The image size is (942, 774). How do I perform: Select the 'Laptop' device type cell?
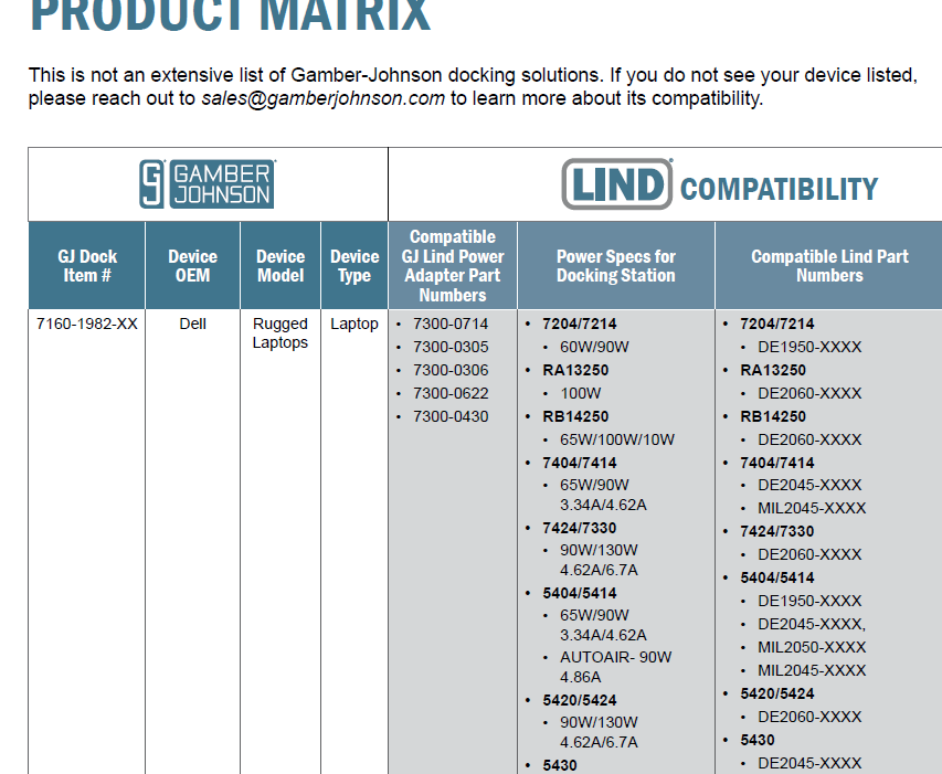tap(354, 324)
